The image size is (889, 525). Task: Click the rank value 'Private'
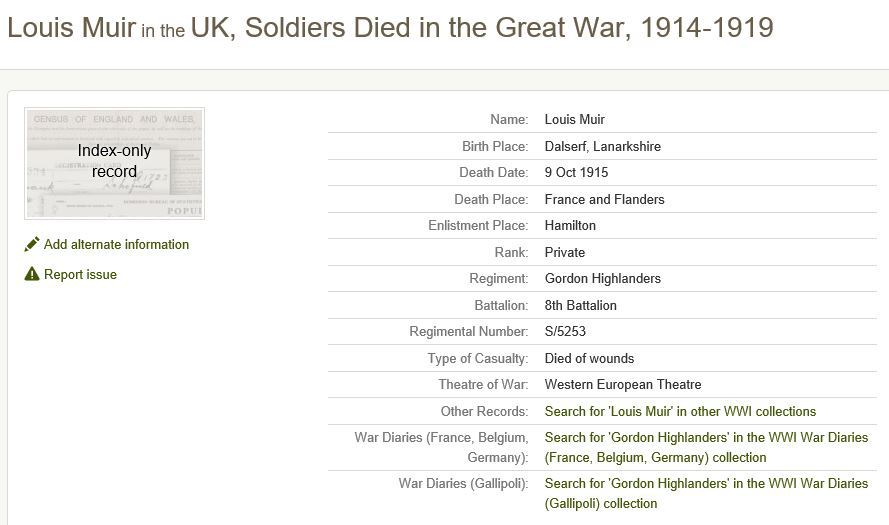565,252
